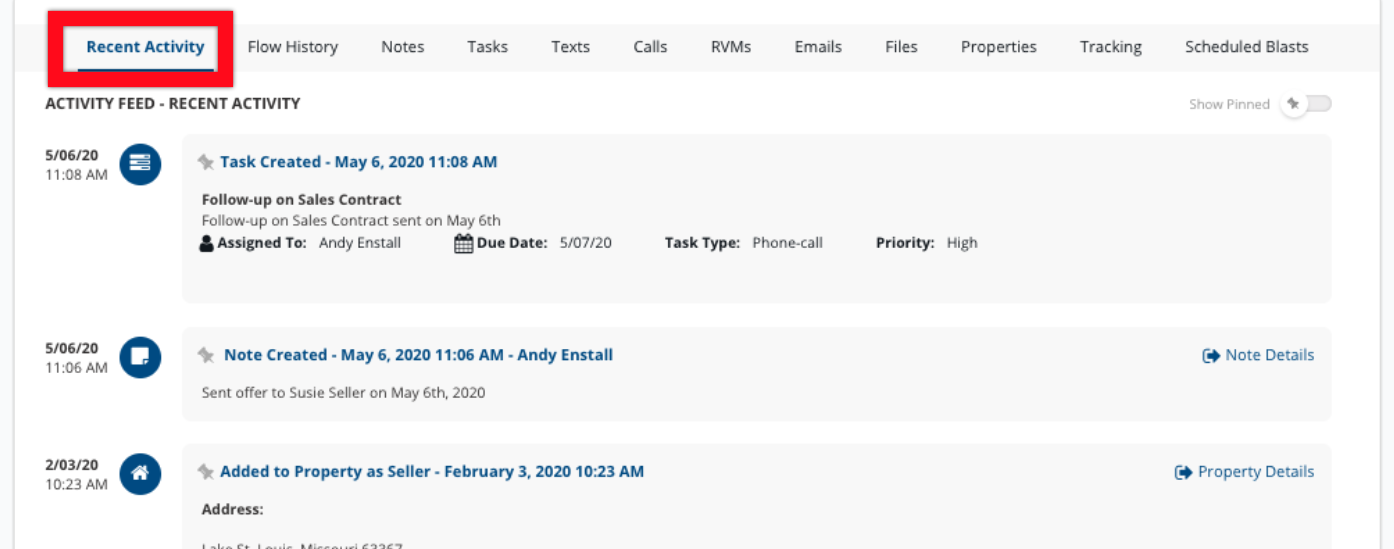Click the Note Details arrow icon

1211,356
